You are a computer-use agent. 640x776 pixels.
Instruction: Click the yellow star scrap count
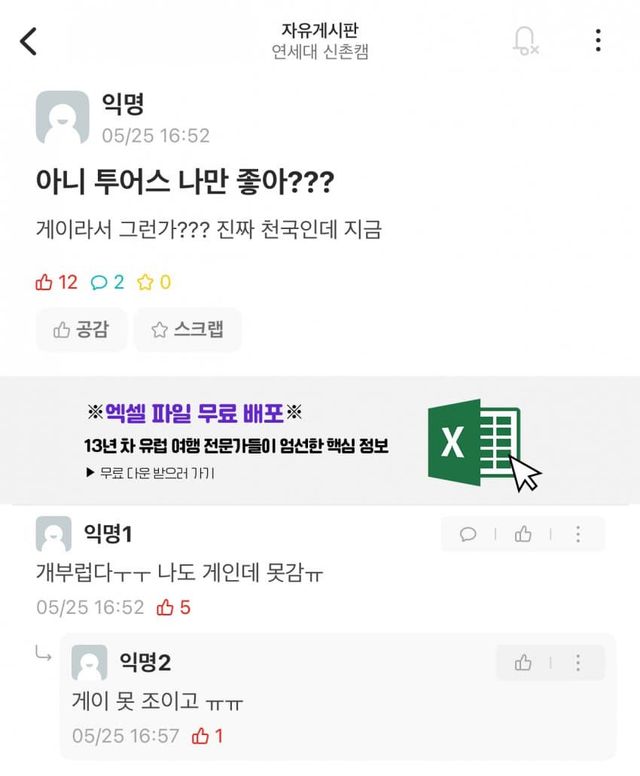(154, 282)
